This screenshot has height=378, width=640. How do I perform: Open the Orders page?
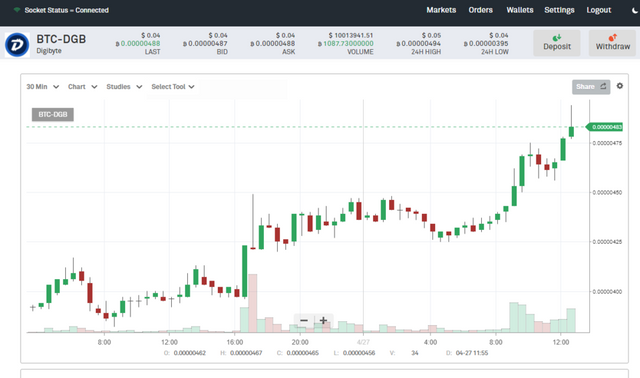click(480, 10)
